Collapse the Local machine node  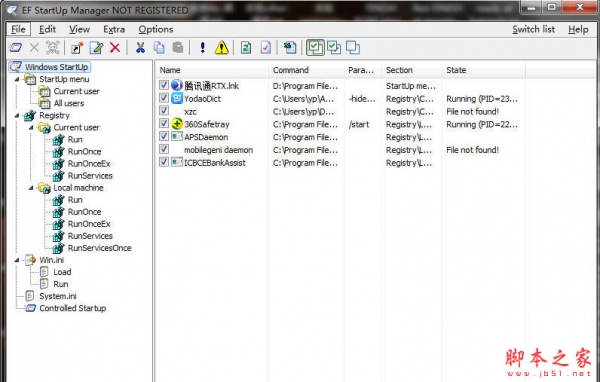coord(31,188)
